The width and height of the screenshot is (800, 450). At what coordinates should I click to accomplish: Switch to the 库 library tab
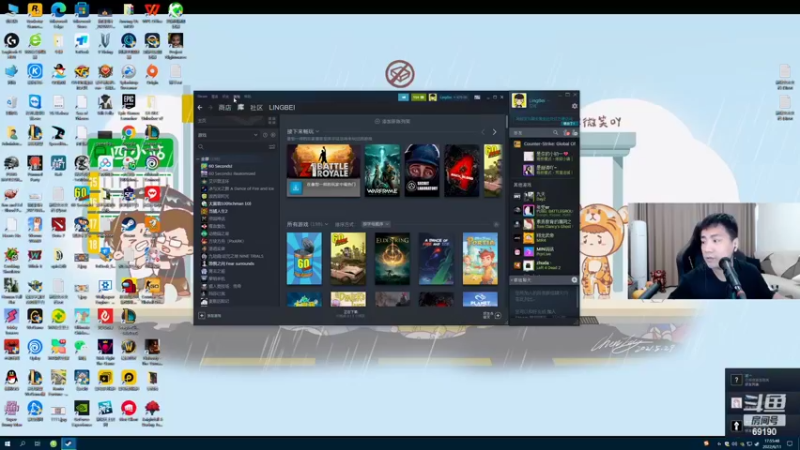(x=240, y=107)
